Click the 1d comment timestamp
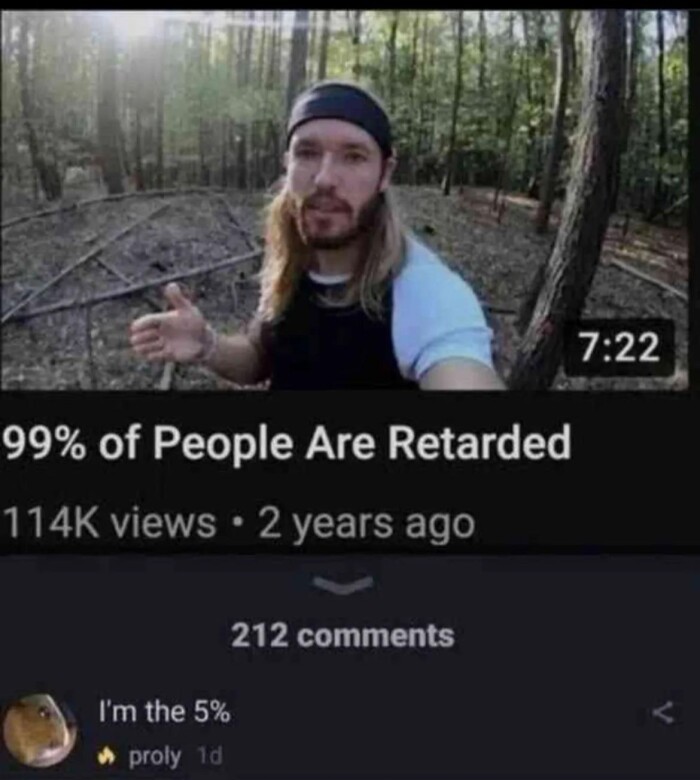Screen dimensions: 700x780 (210, 757)
